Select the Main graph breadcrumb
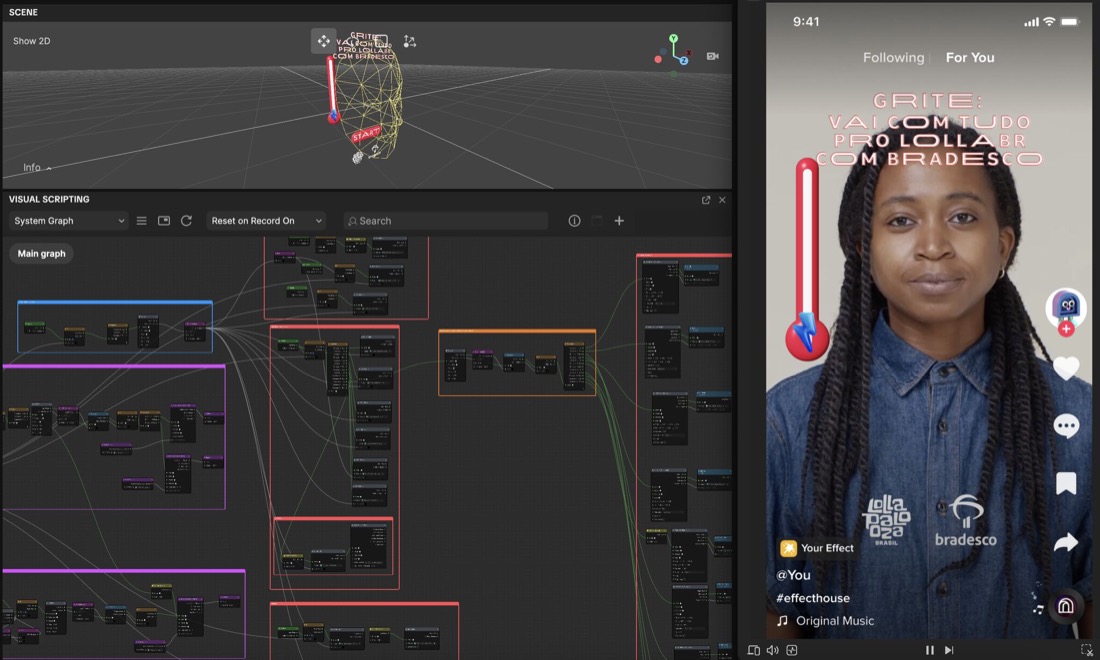This screenshot has height=660, width=1100. (41, 254)
